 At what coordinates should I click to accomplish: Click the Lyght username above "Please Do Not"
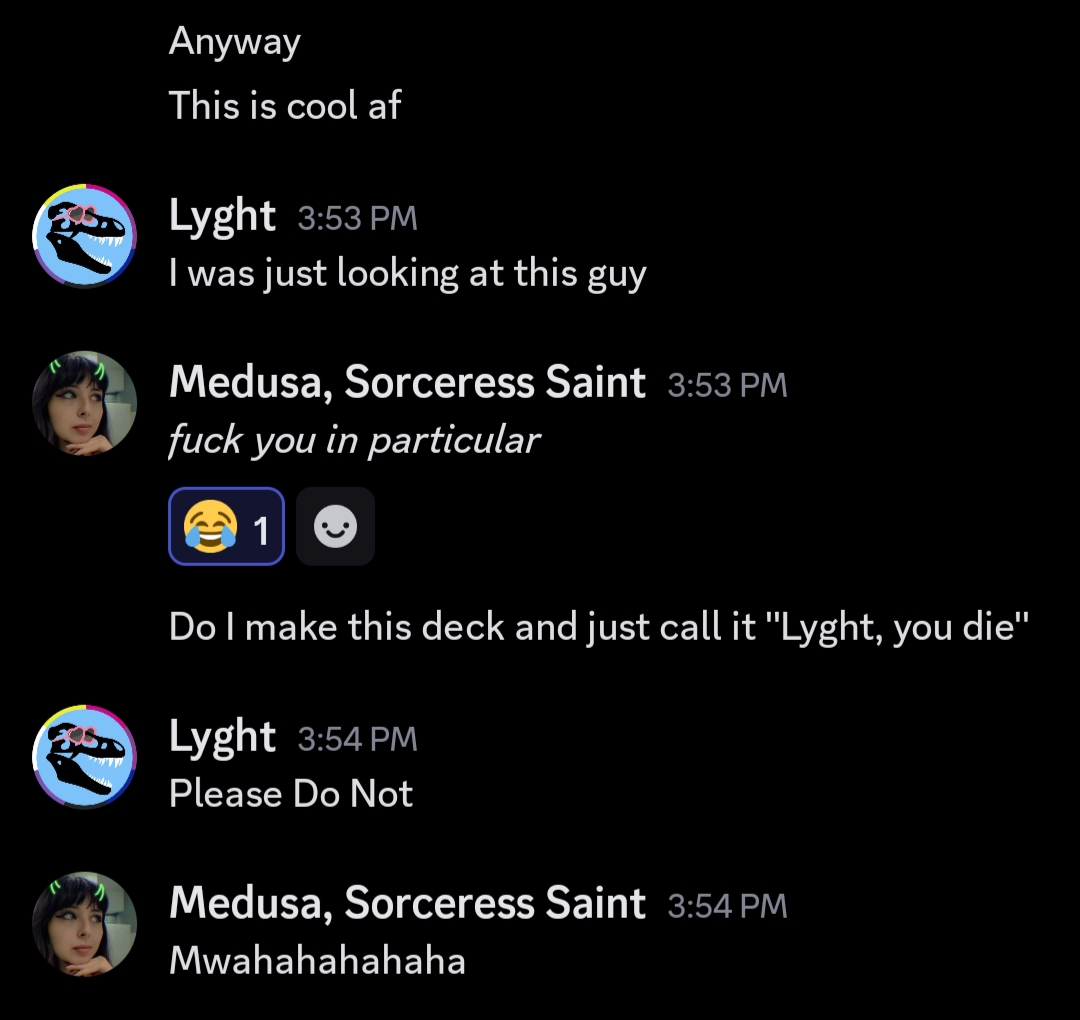[222, 738]
